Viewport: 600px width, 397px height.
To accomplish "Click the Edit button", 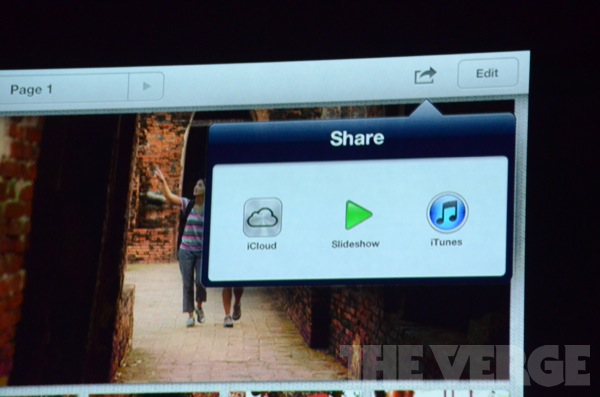I will pyautogui.click(x=488, y=73).
